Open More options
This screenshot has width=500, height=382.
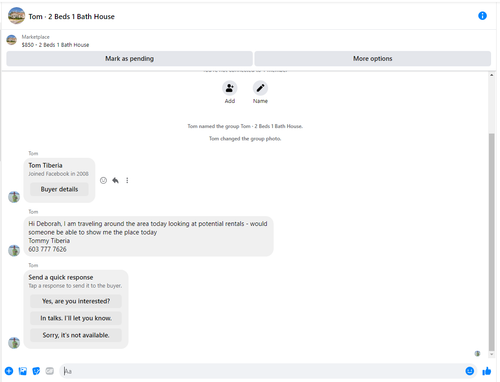(373, 59)
